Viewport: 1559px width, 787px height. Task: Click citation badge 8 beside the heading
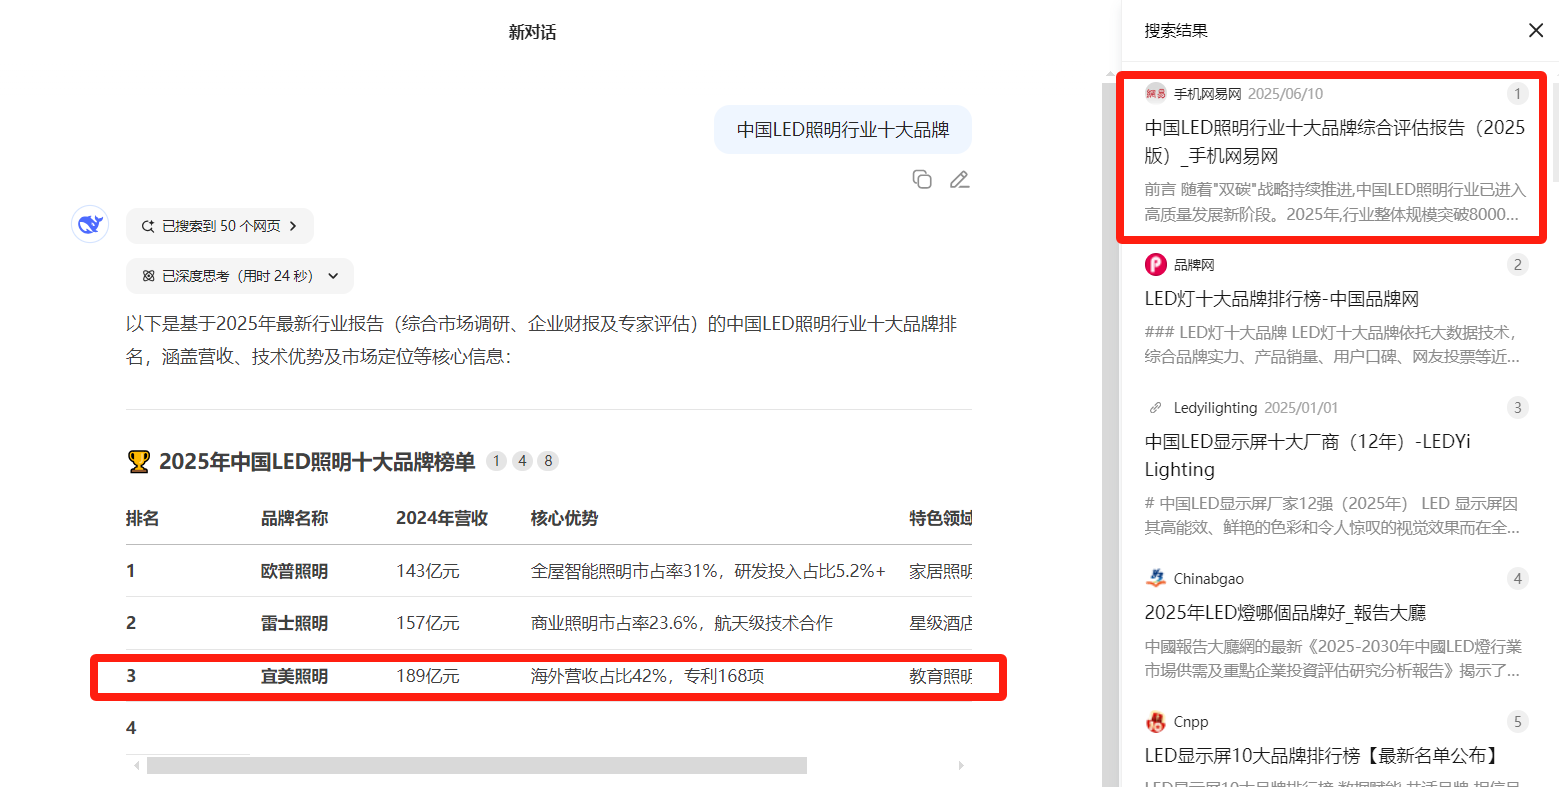[548, 461]
